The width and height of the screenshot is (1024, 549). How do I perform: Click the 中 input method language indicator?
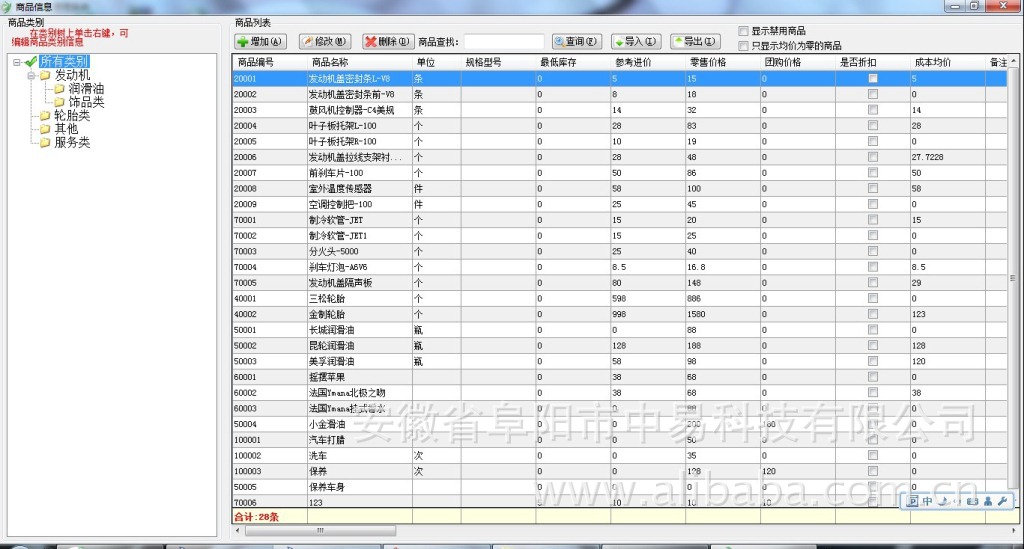pyautogui.click(x=927, y=501)
